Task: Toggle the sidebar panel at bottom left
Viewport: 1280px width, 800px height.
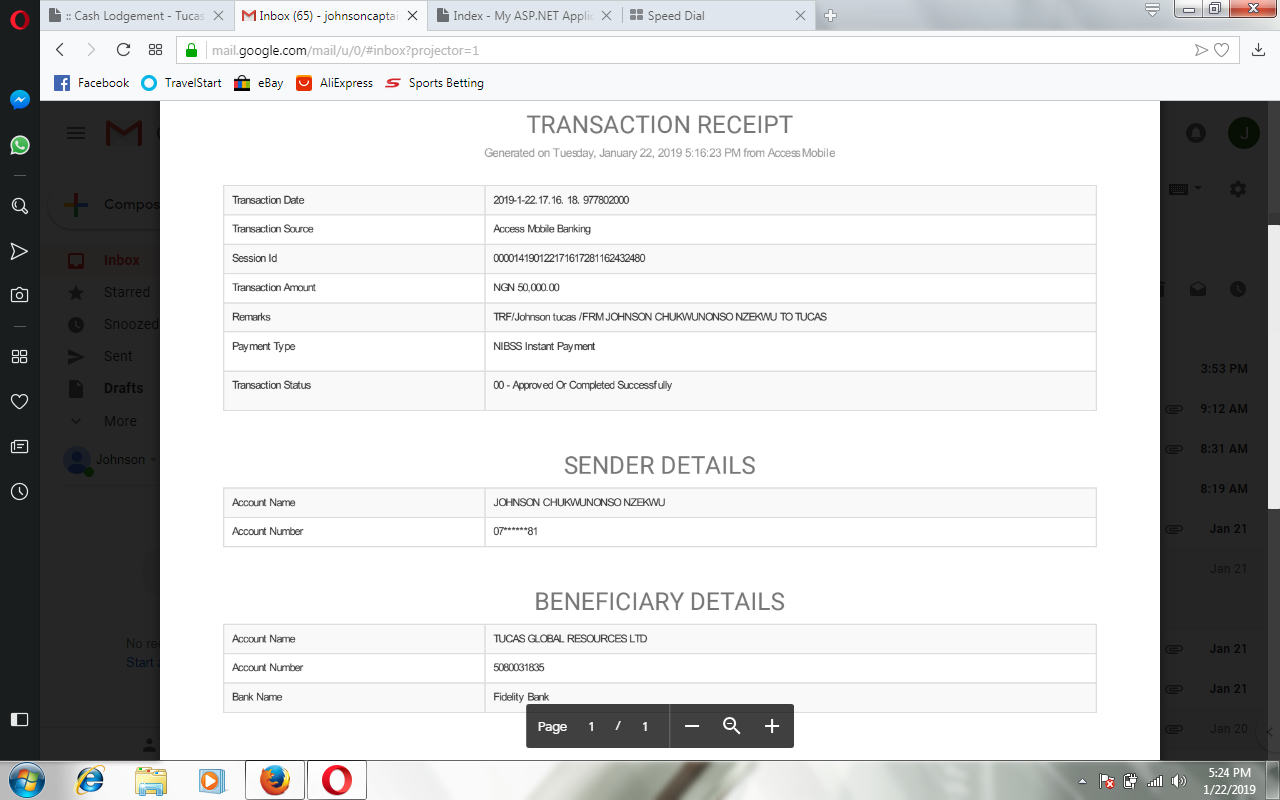Action: (19, 719)
